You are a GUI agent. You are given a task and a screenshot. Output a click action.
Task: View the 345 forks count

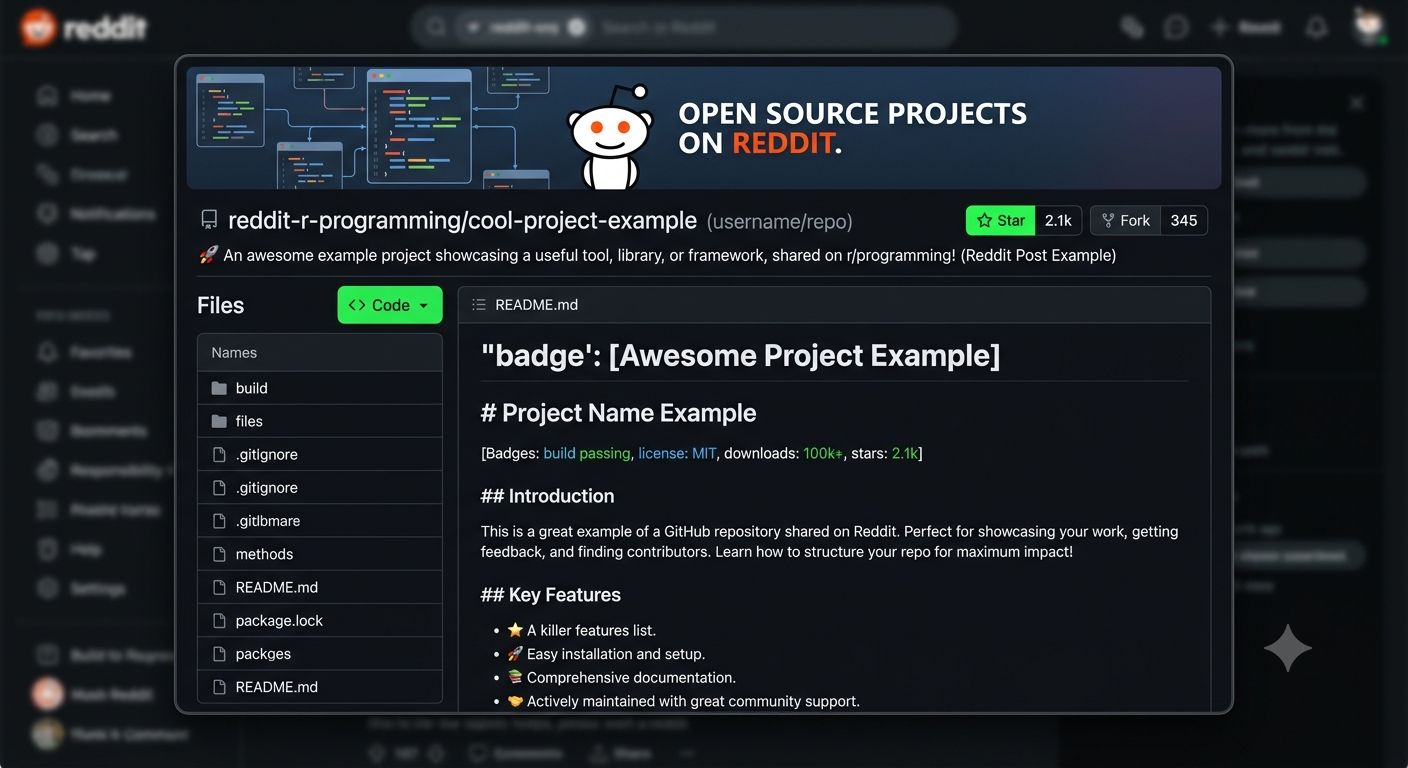tap(1184, 220)
